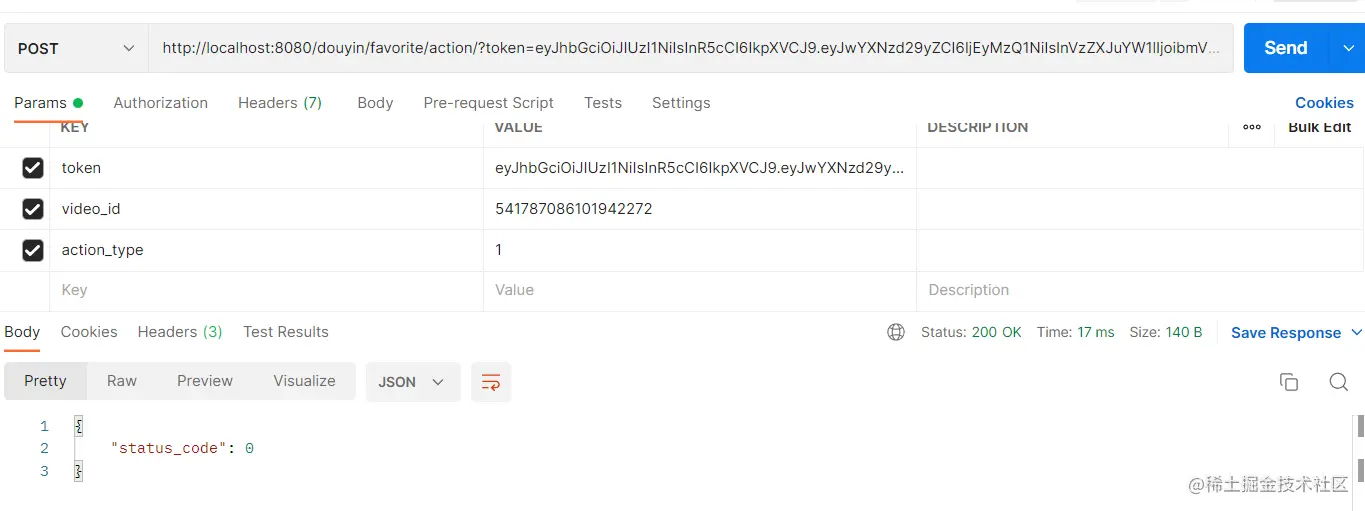The image size is (1365, 511).
Task: Open the Cookies link
Action: click(x=1323, y=103)
